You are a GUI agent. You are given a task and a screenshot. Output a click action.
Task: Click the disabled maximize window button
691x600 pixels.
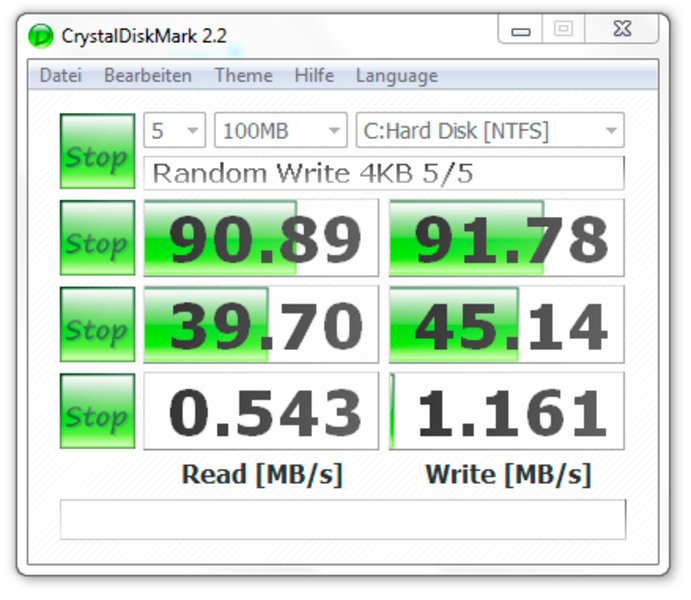pos(563,30)
